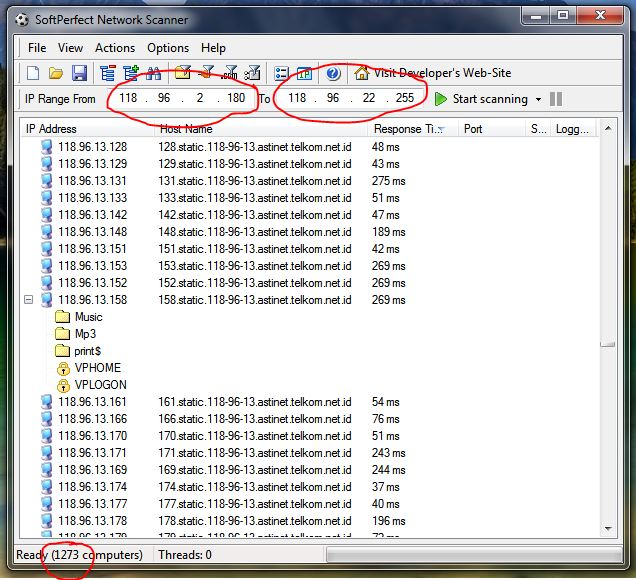Click the print$ folder icon
636x580 pixels.
pyautogui.click(x=62, y=350)
